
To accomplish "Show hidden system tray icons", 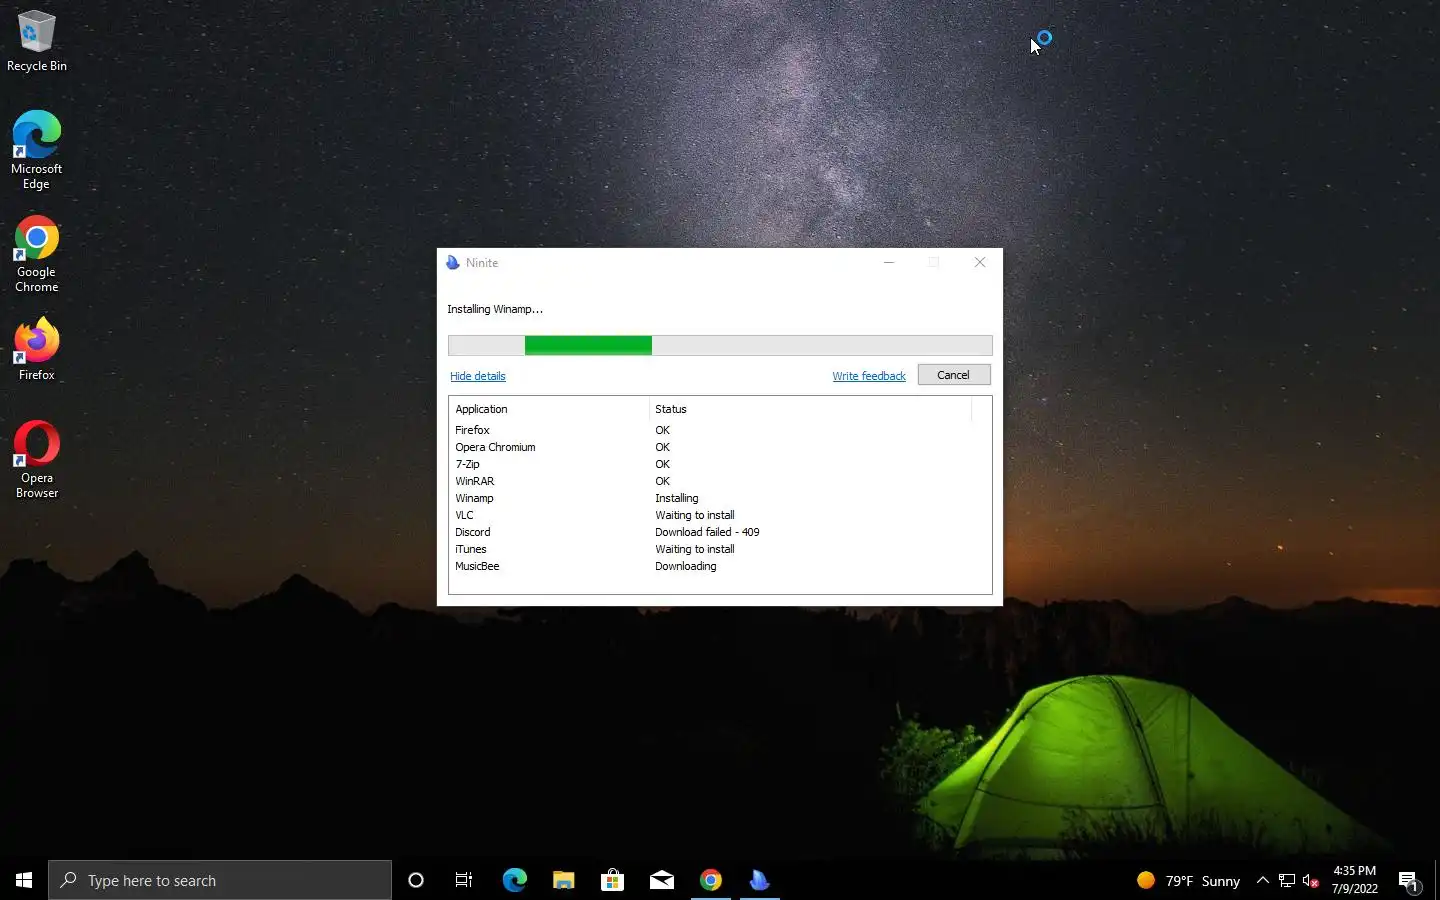I will tap(1263, 880).
